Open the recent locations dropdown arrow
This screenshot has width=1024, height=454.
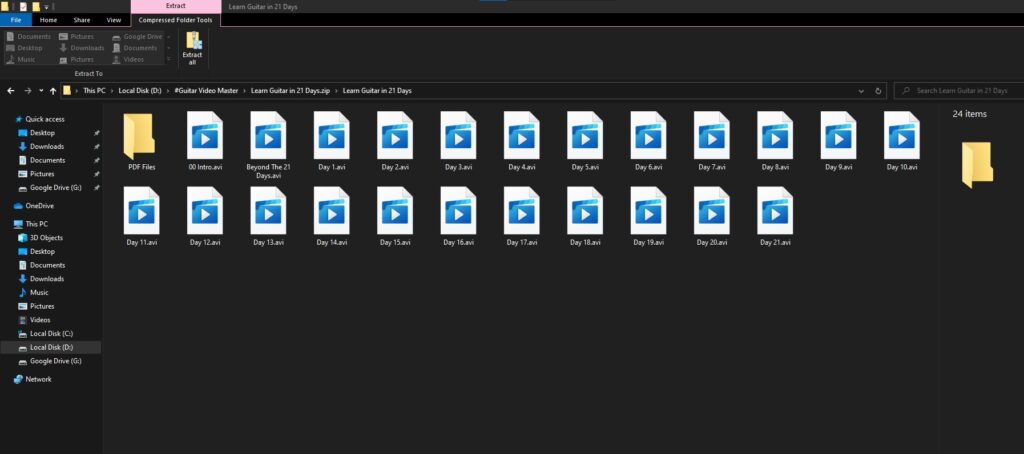coord(40,91)
